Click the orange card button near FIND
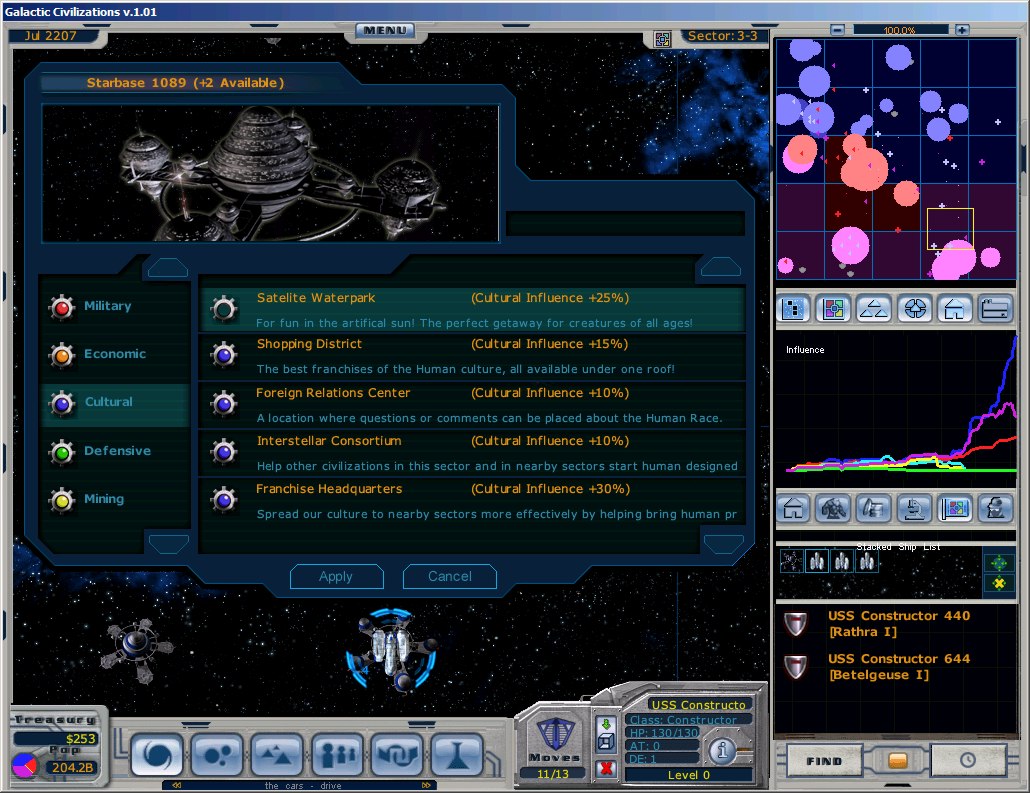 [897, 760]
